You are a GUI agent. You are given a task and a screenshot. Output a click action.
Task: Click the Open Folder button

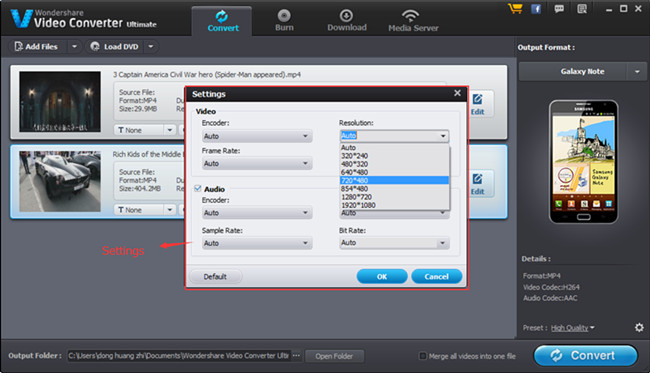[x=334, y=356]
